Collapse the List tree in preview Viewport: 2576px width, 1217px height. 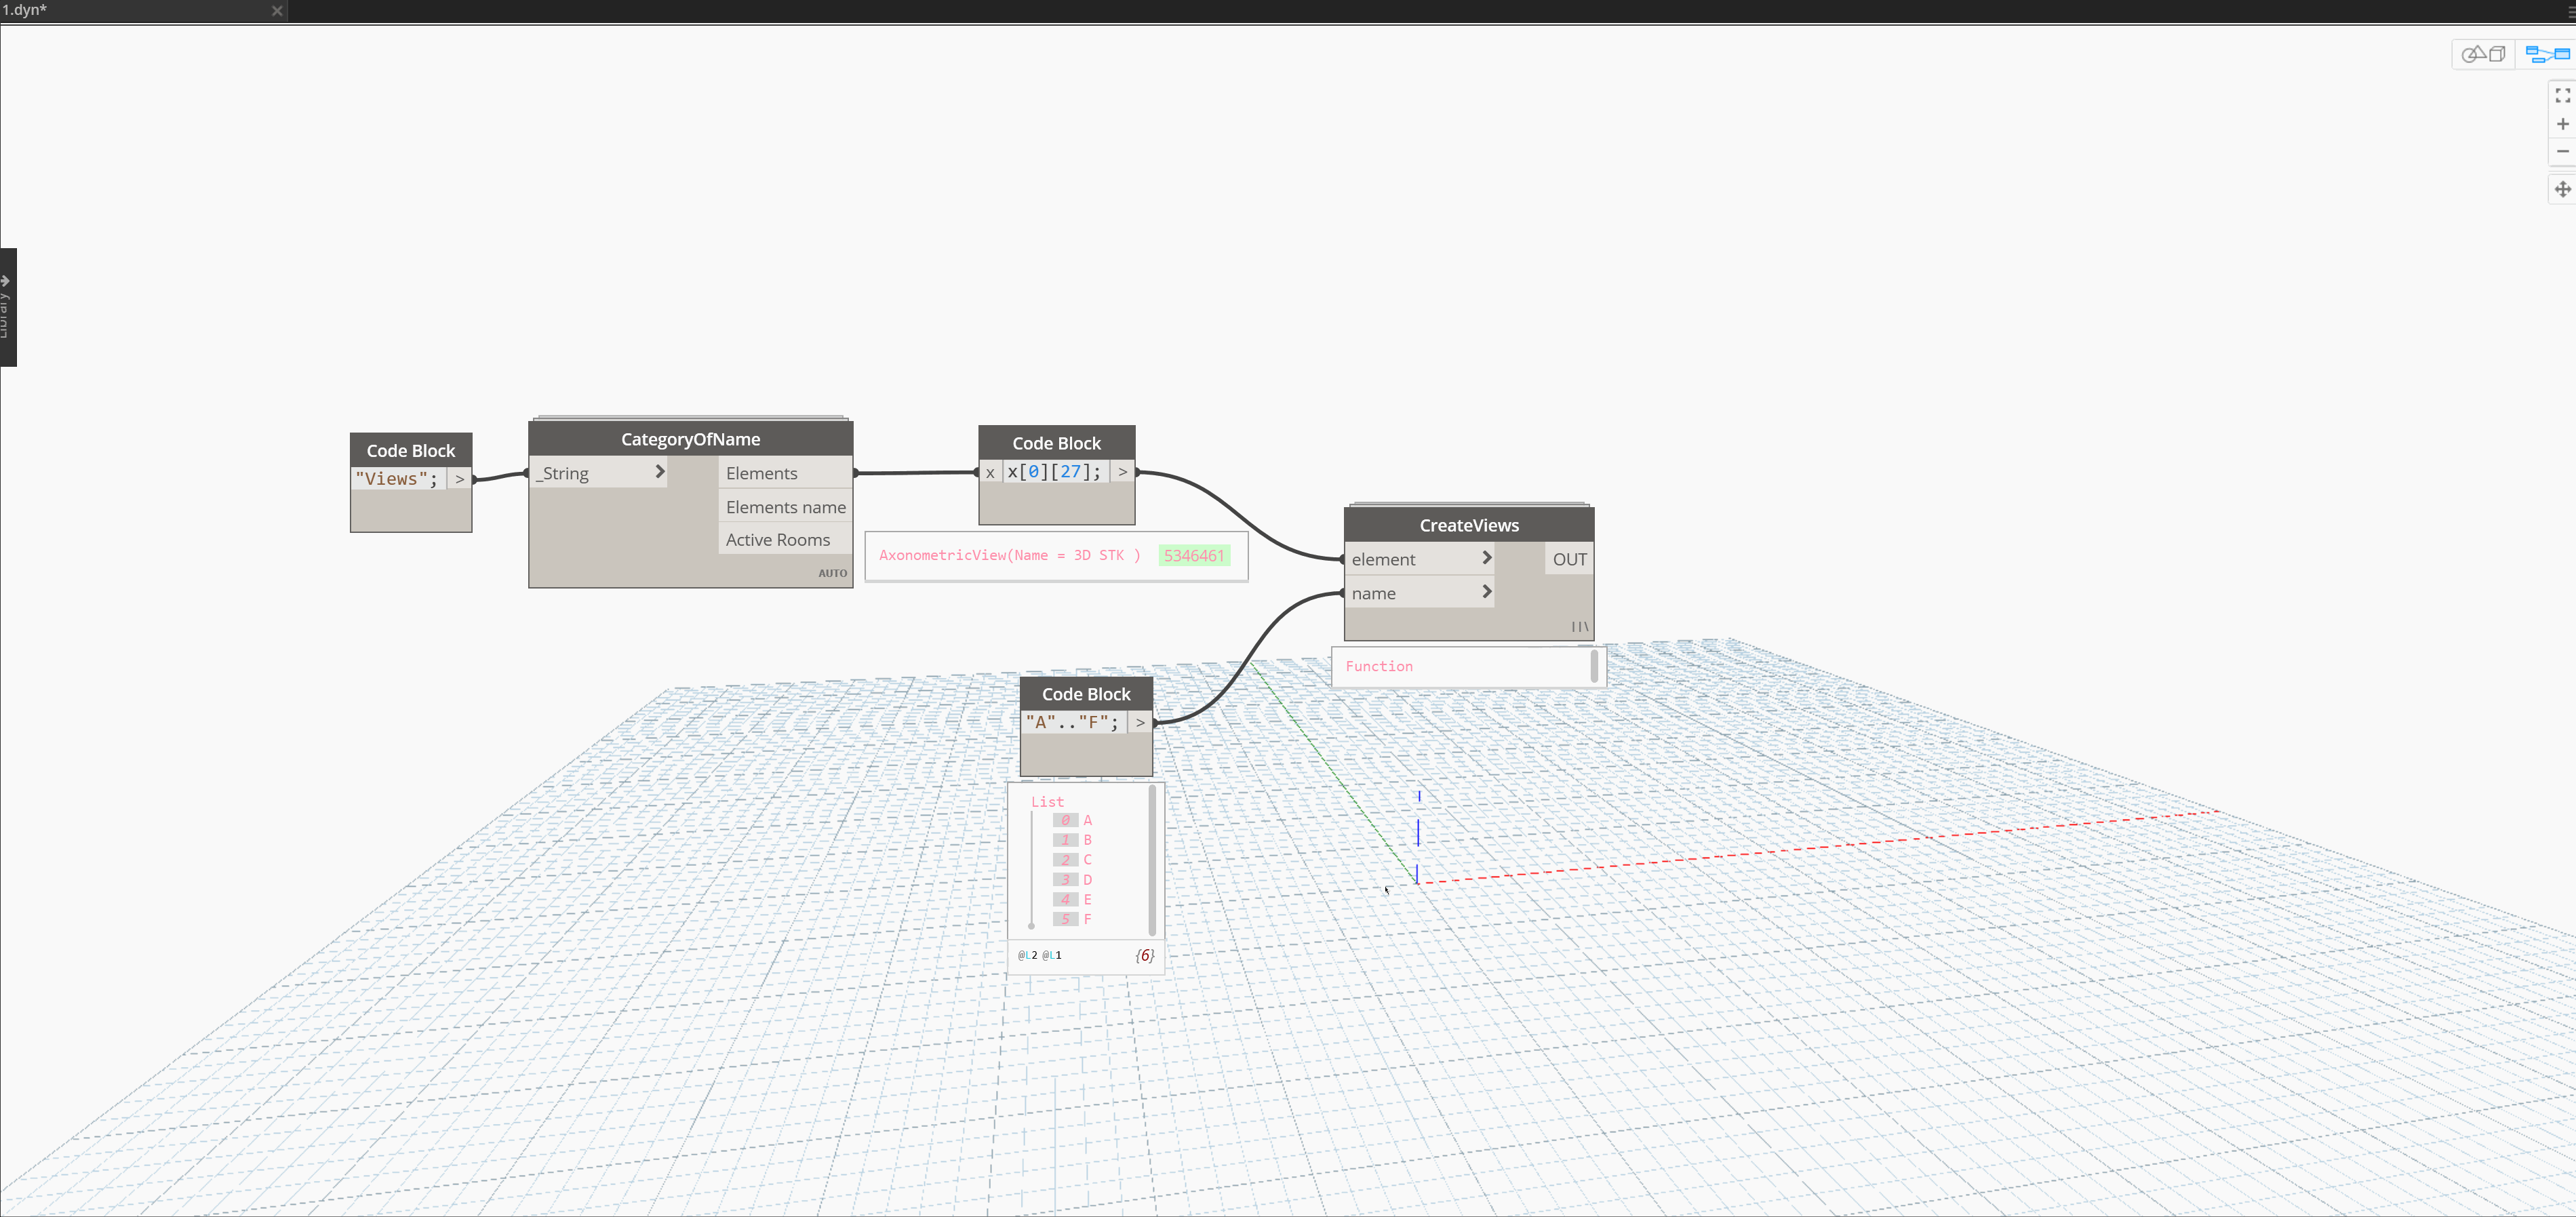tap(1047, 802)
